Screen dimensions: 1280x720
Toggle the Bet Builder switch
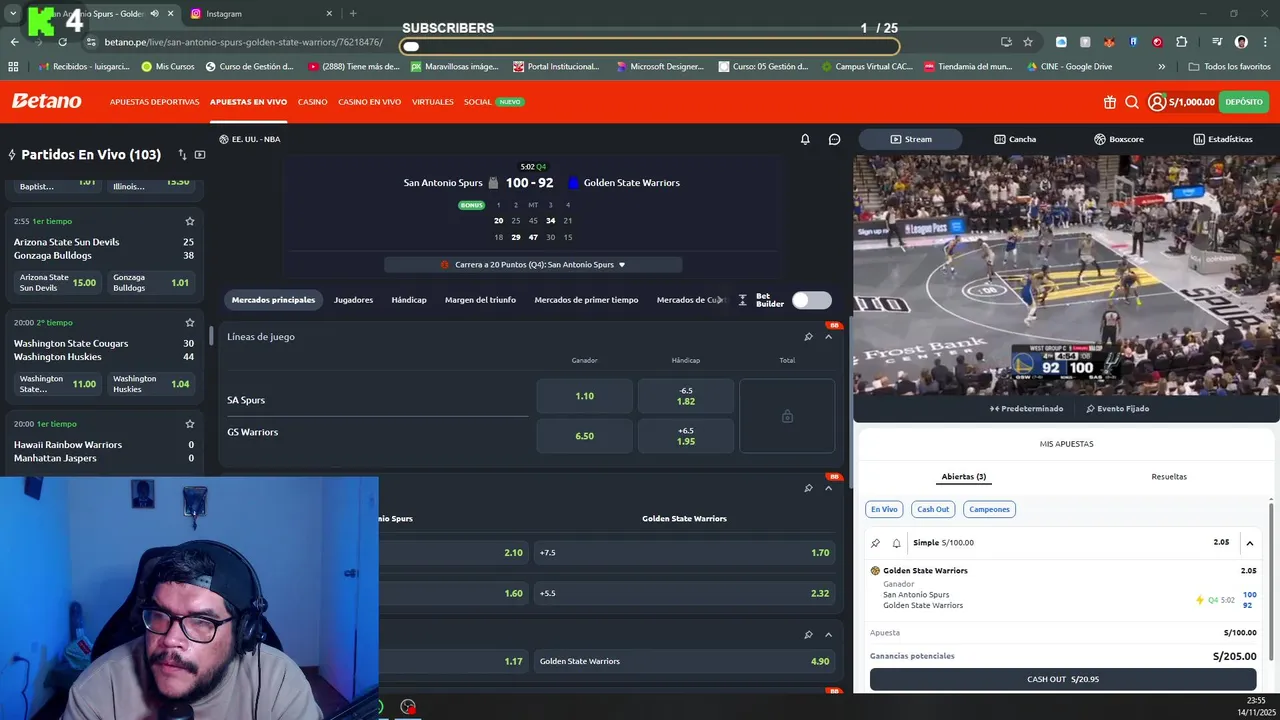pos(811,300)
